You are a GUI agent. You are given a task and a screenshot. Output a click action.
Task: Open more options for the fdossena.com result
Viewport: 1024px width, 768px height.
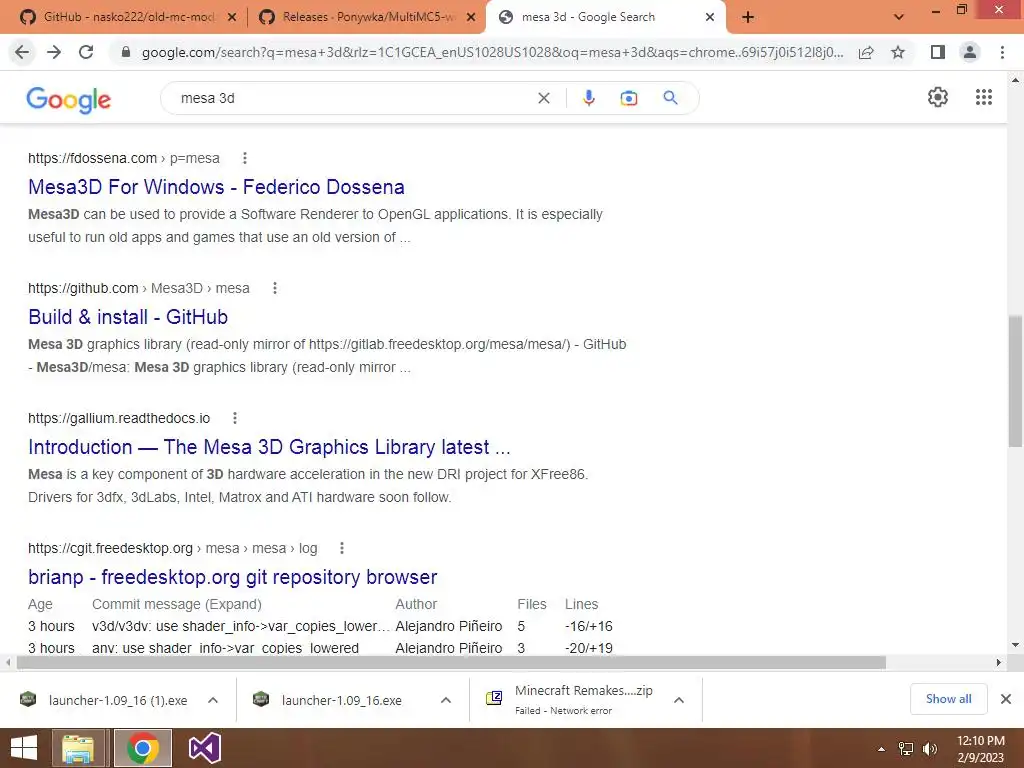pos(244,158)
